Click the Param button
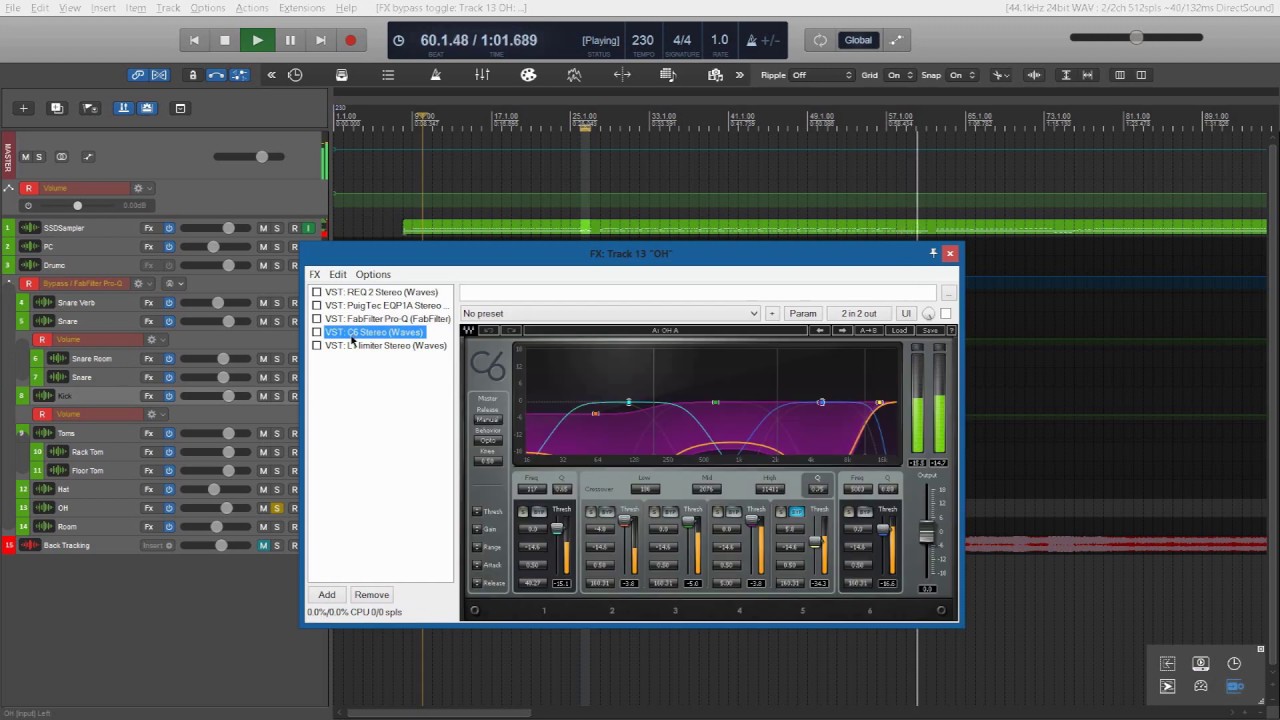This screenshot has height=720, width=1280. [803, 314]
